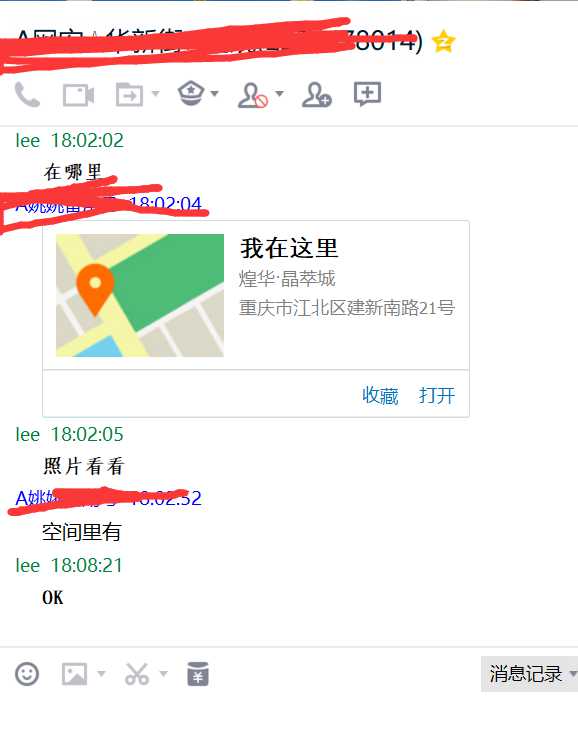Click the police cap report icon
This screenshot has height=740, width=578.
tap(191, 93)
